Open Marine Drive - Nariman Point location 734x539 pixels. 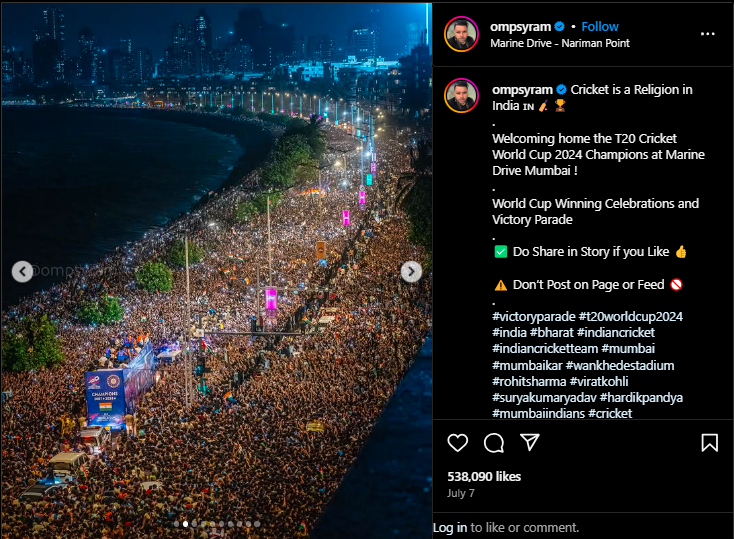(x=559, y=43)
